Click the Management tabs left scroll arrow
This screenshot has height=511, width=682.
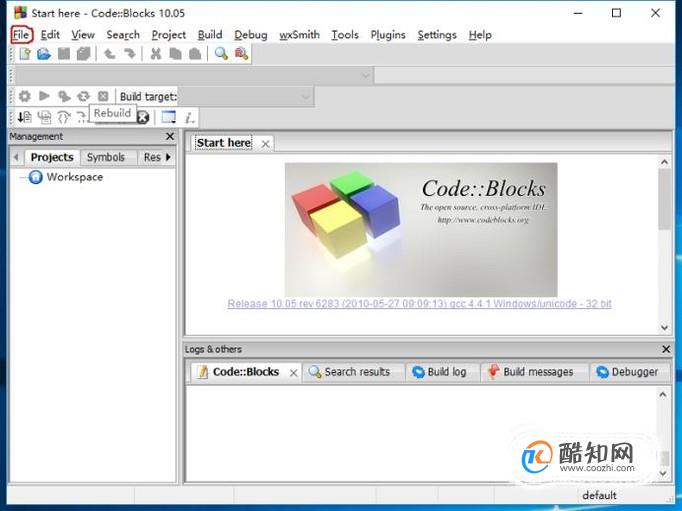point(16,157)
